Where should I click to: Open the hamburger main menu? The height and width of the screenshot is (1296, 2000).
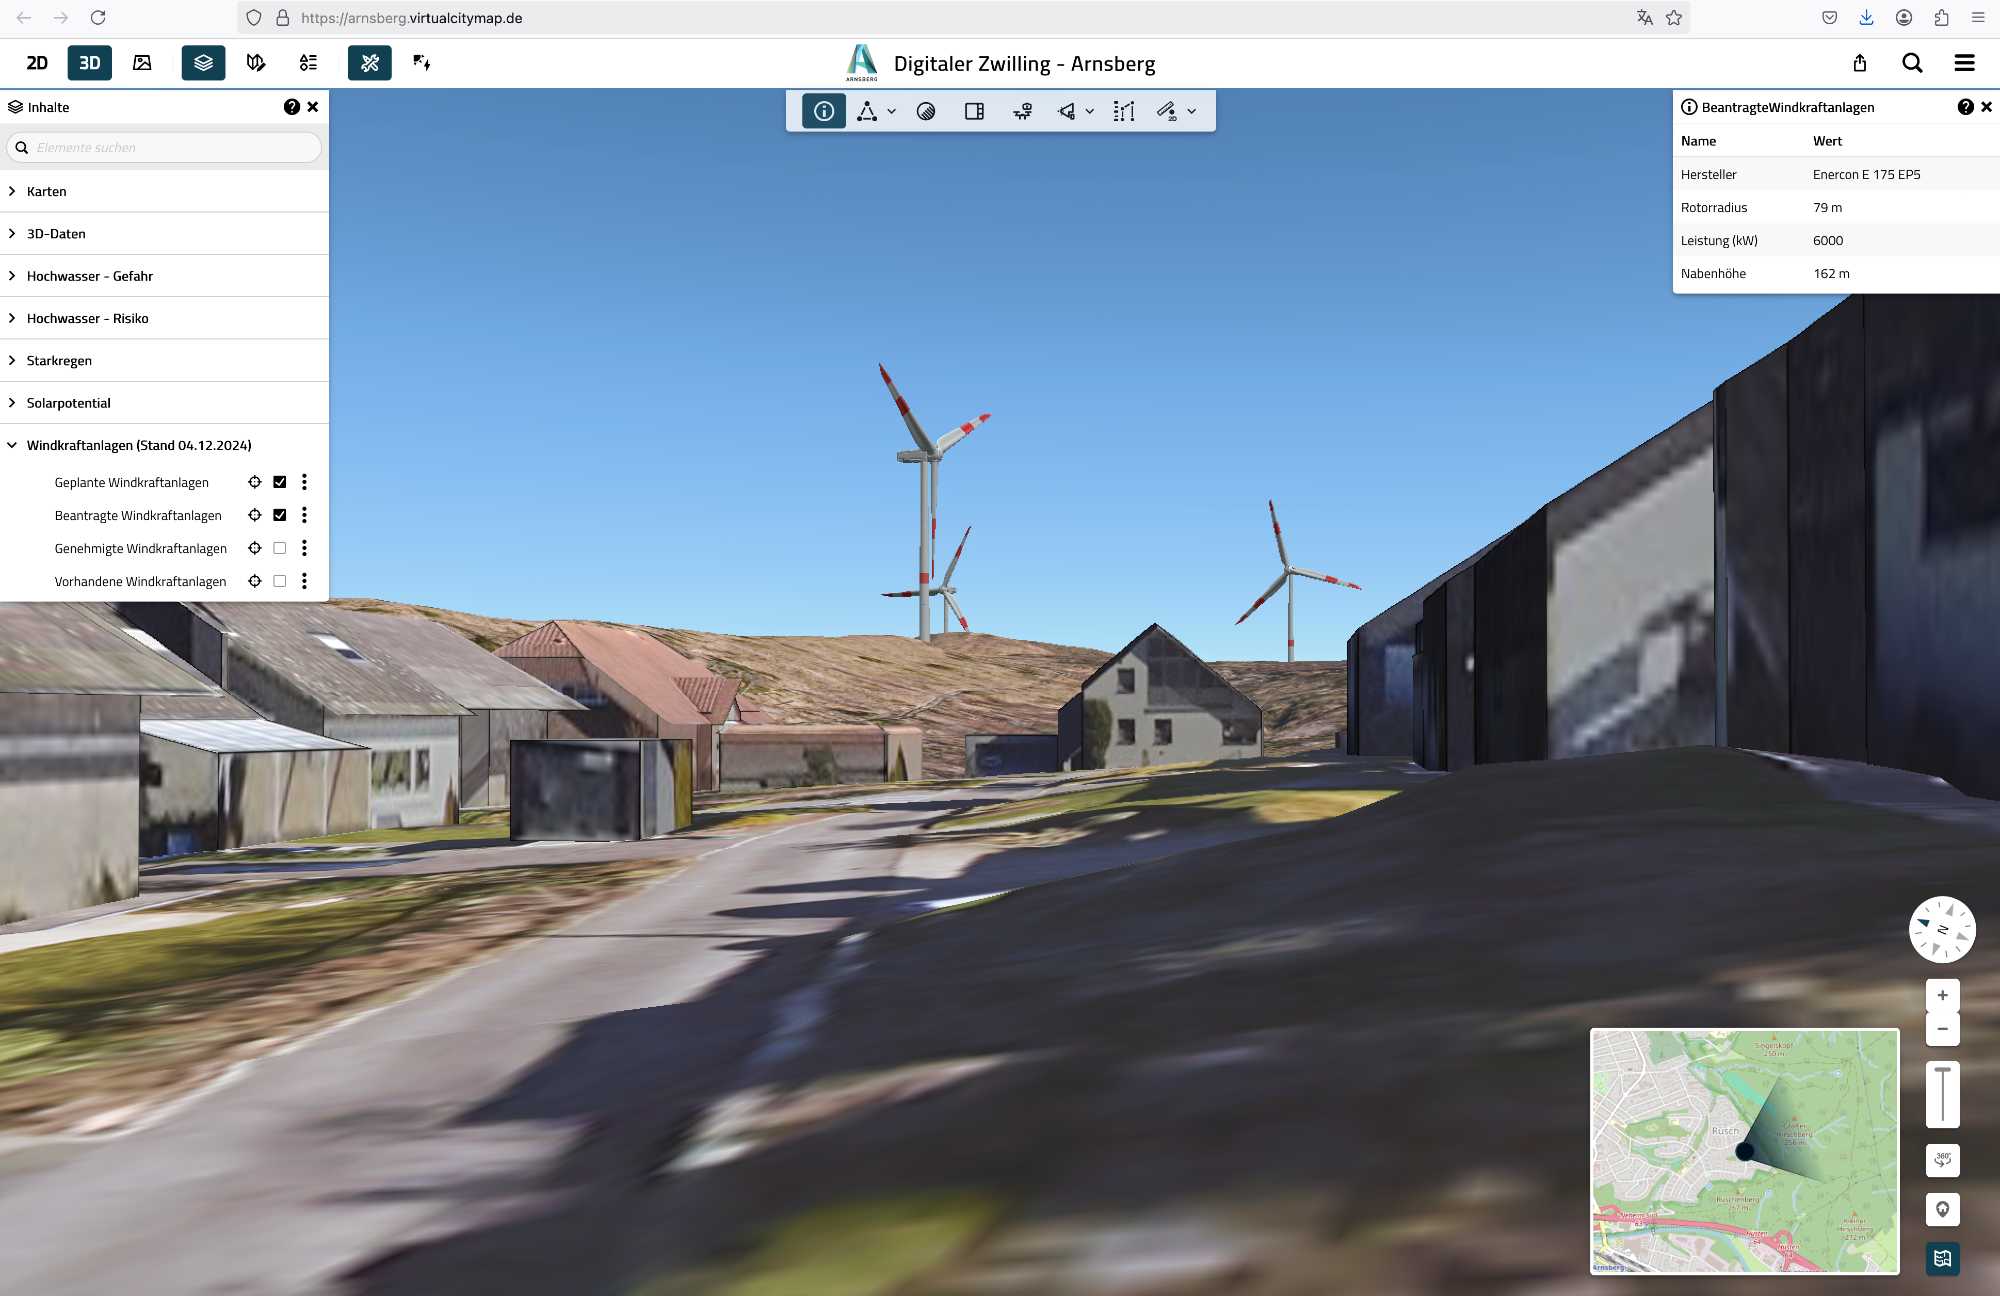tap(1964, 63)
